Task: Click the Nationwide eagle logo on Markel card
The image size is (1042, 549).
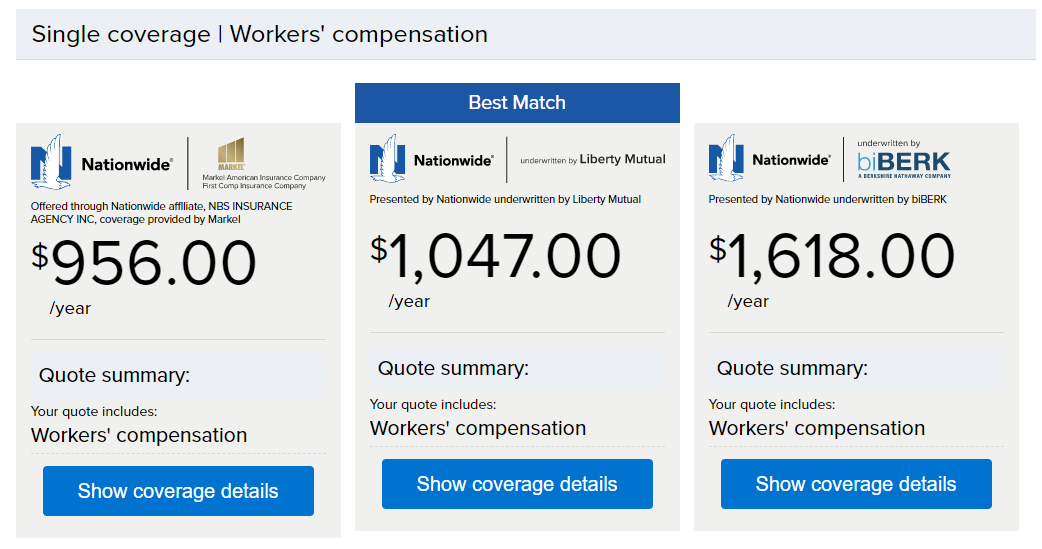Action: 102,162
